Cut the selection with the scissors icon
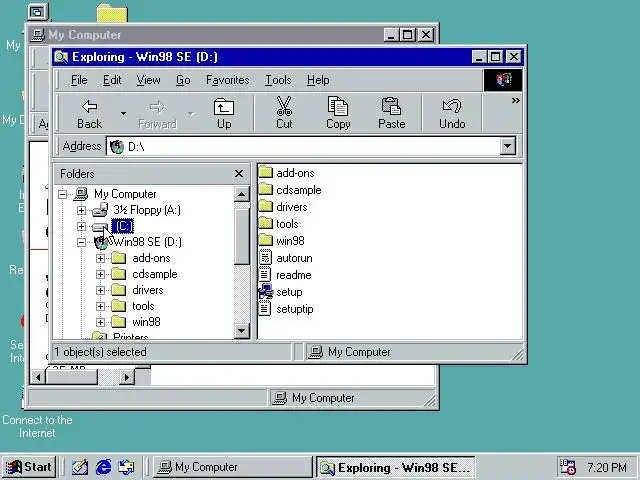This screenshot has height=480, width=640. [x=284, y=113]
